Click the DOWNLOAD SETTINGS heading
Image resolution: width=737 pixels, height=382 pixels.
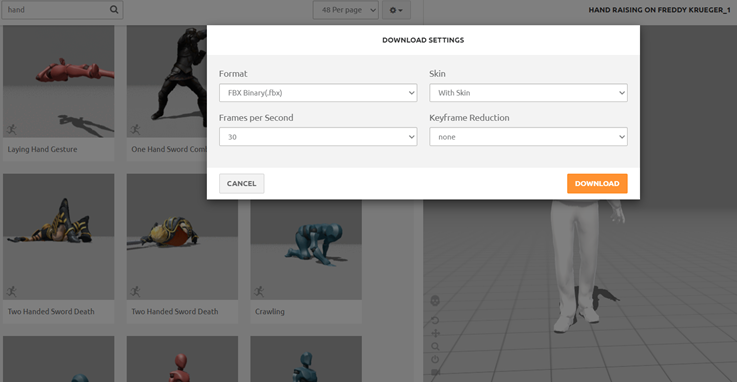[x=423, y=40]
